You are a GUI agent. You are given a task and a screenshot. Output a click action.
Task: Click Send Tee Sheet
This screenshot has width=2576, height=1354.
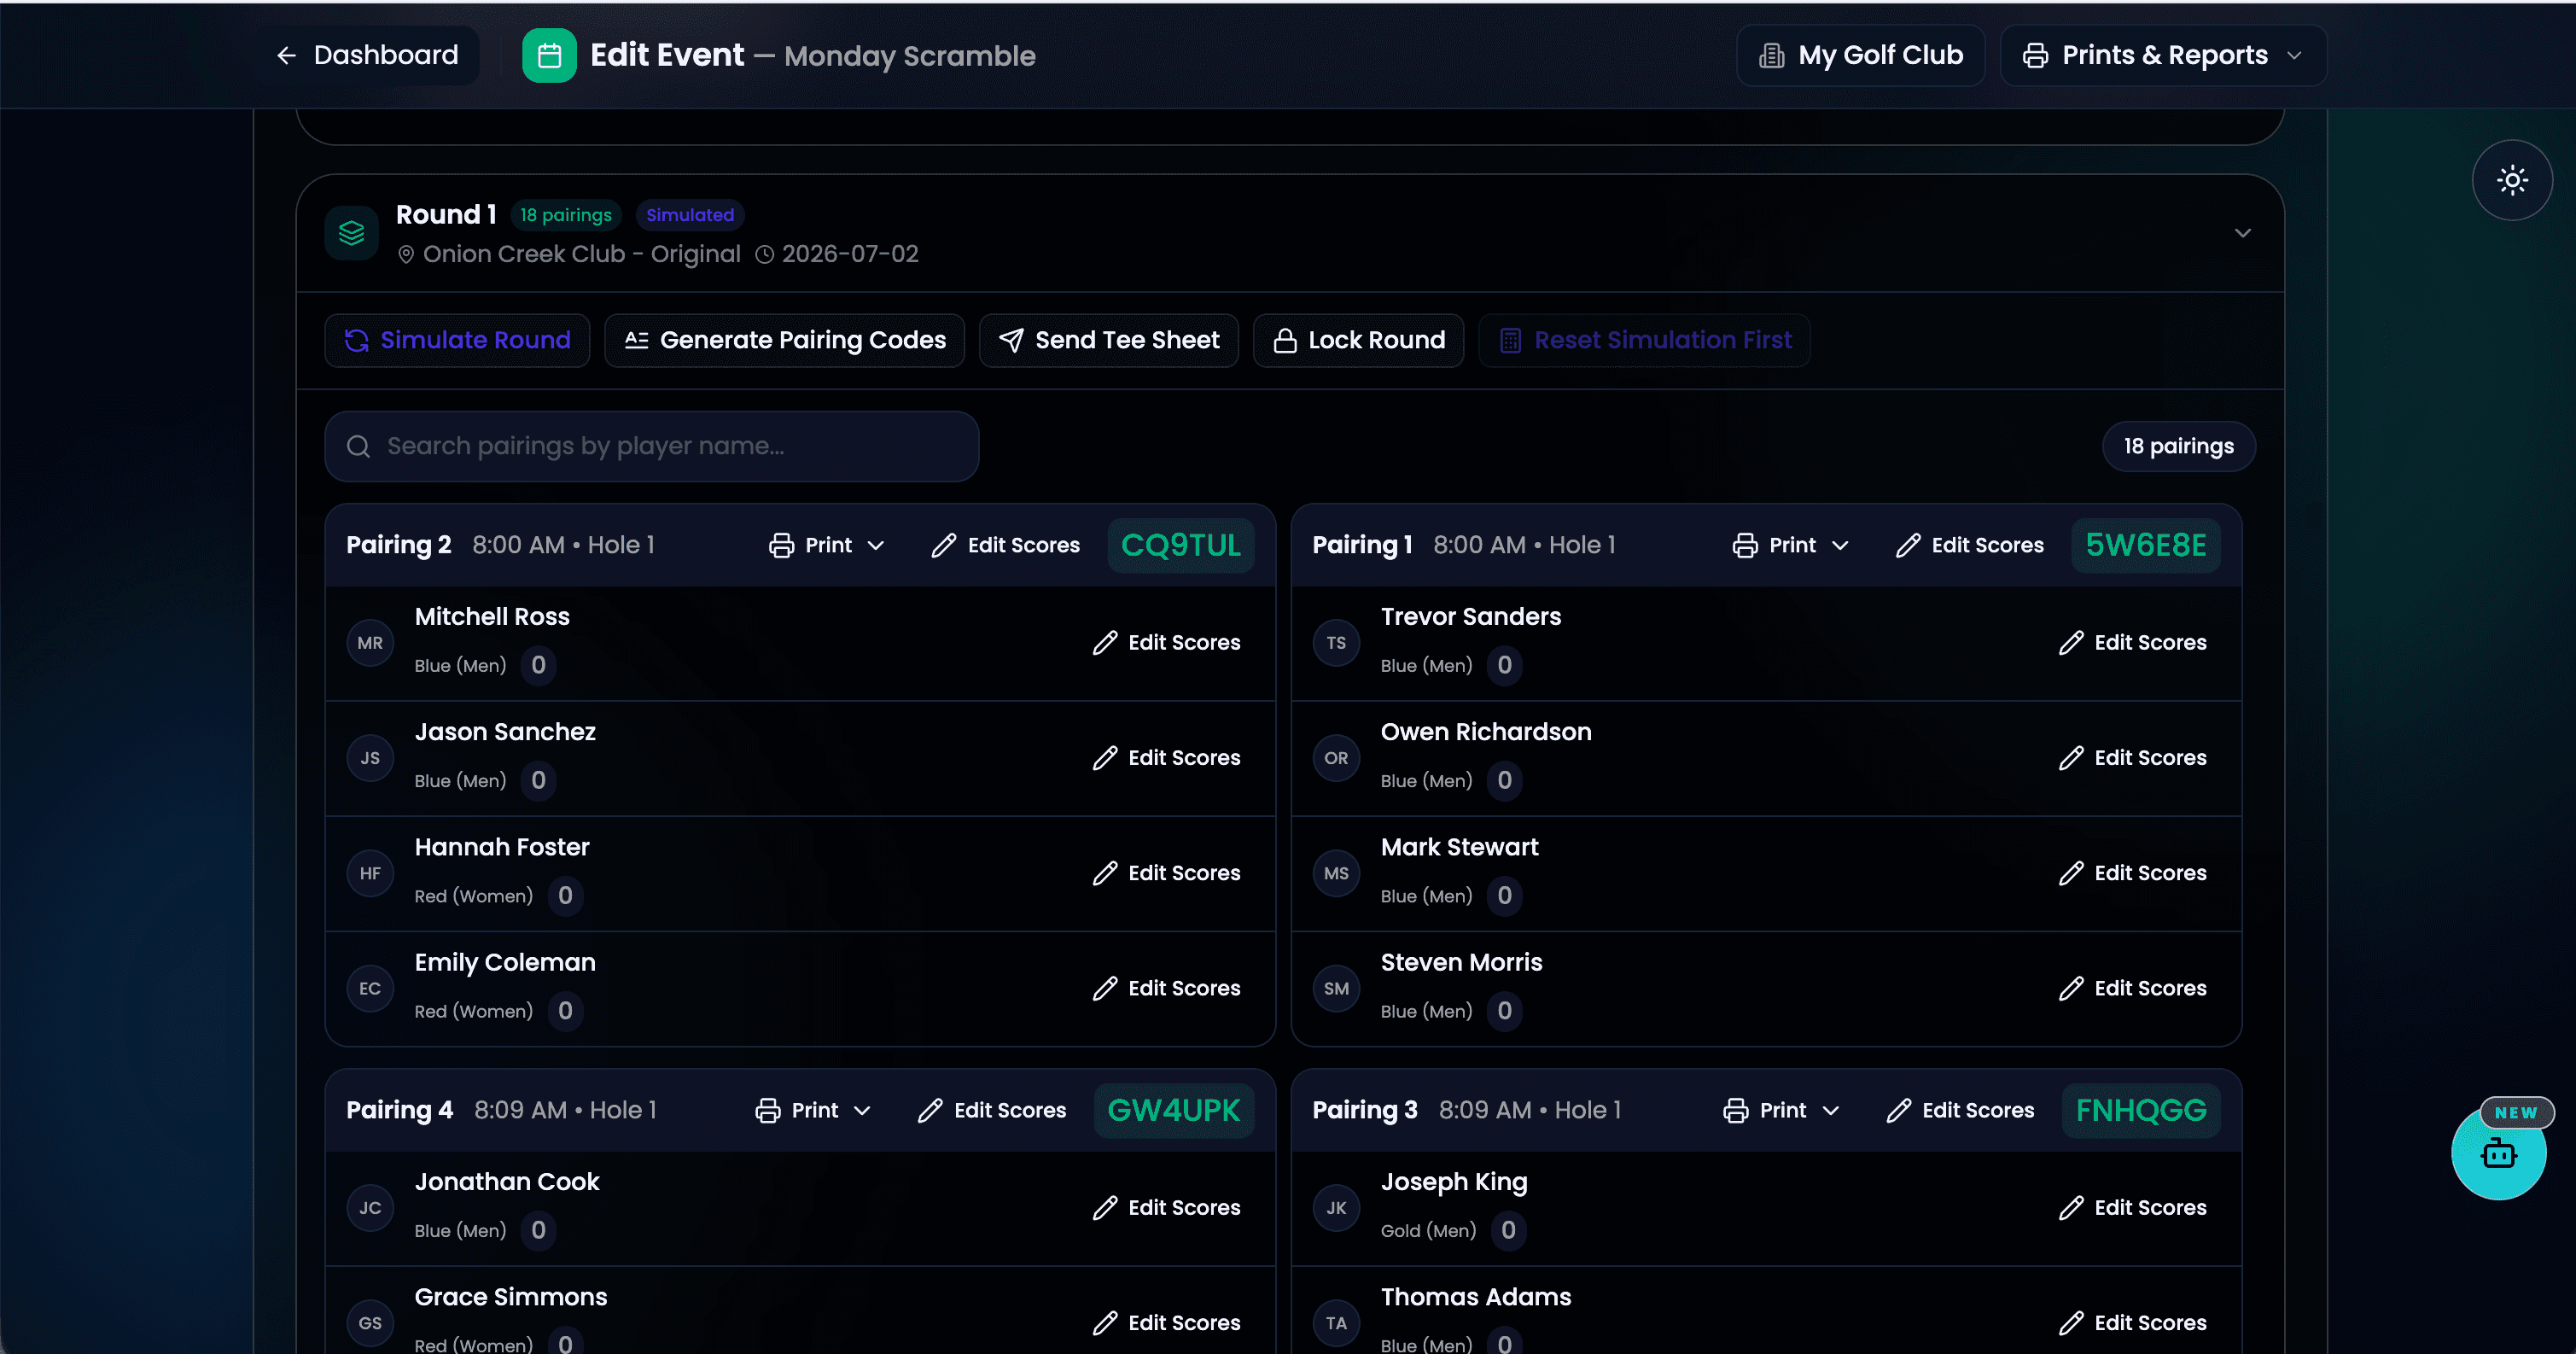1108,340
